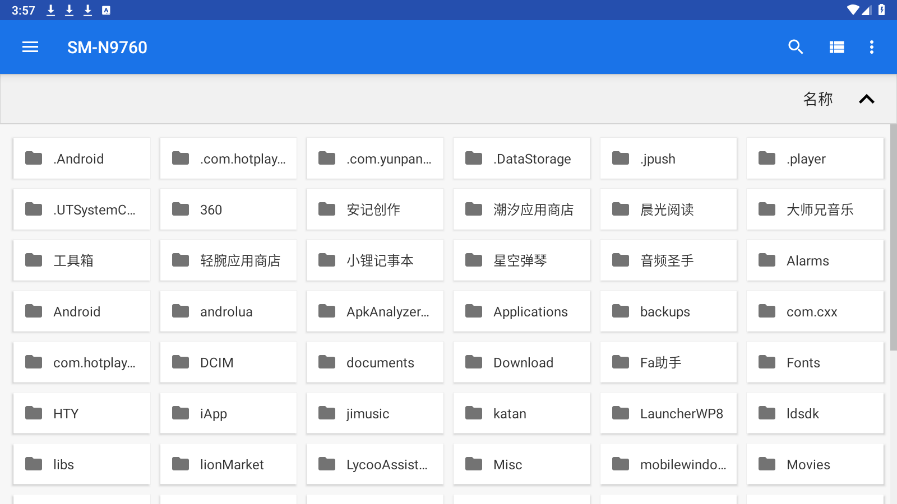Open the .Android hidden folder

(81, 158)
